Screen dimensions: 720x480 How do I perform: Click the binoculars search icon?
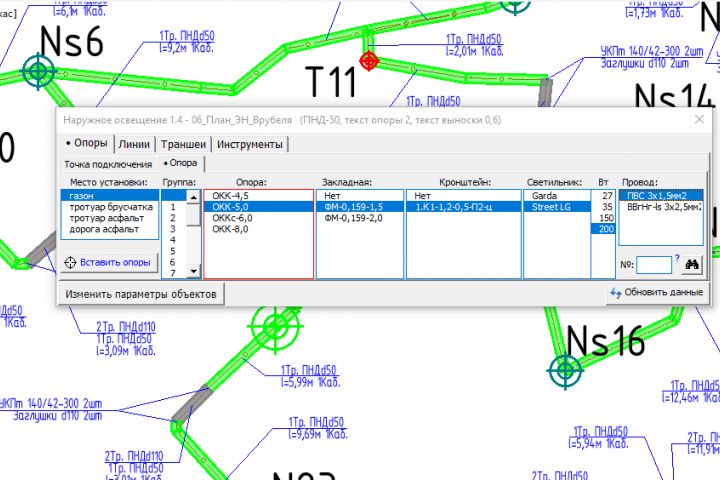click(692, 264)
